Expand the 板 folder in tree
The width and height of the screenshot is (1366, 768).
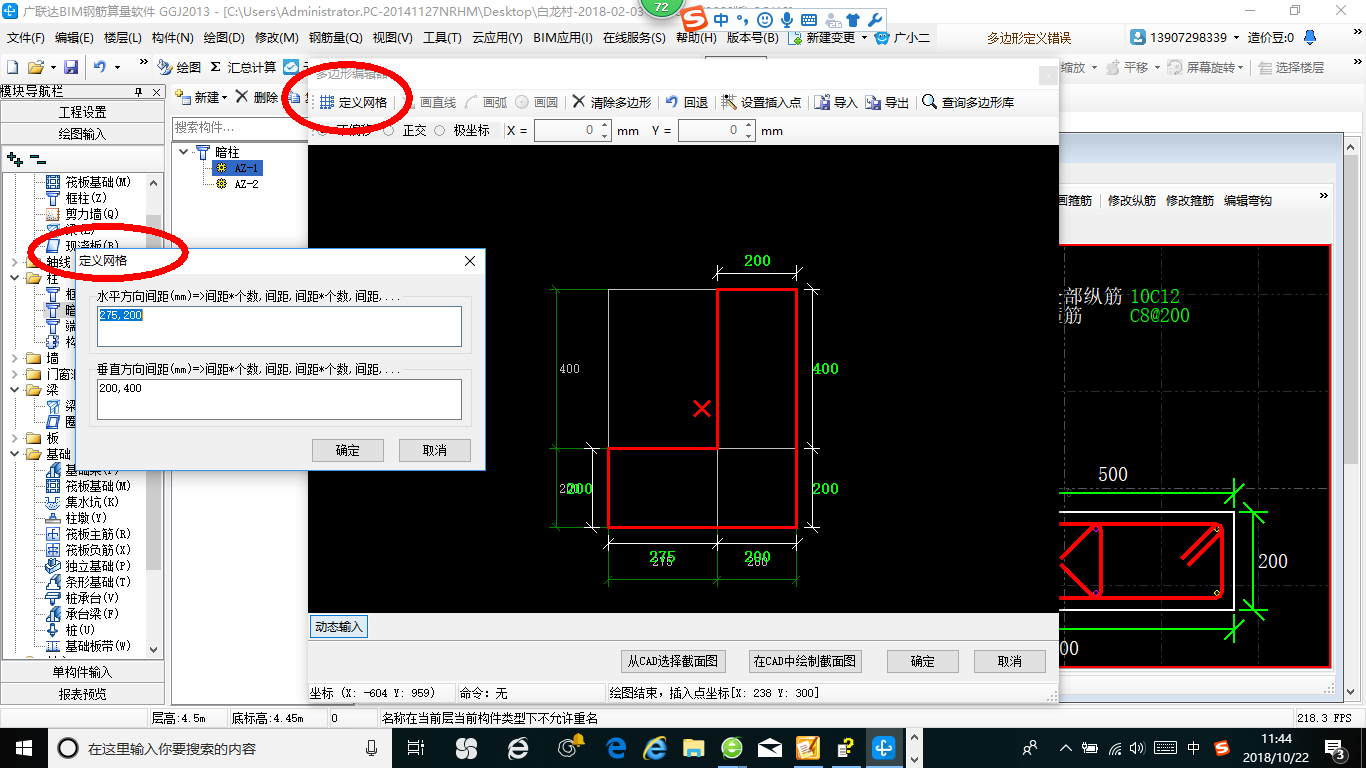(13, 438)
